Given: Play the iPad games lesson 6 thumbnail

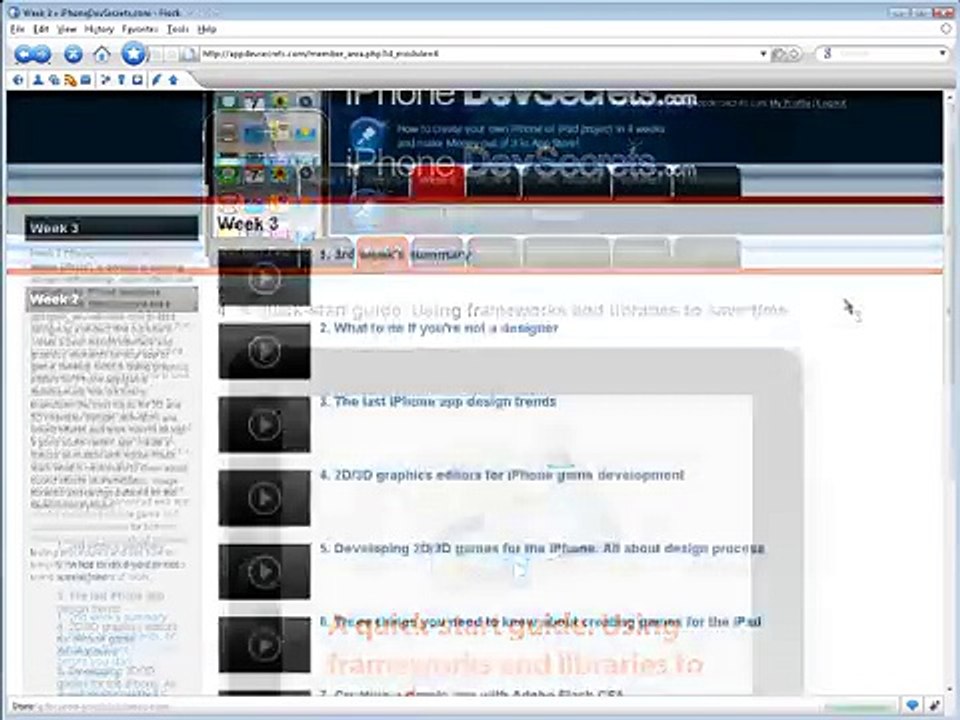Looking at the screenshot, I should coord(264,645).
